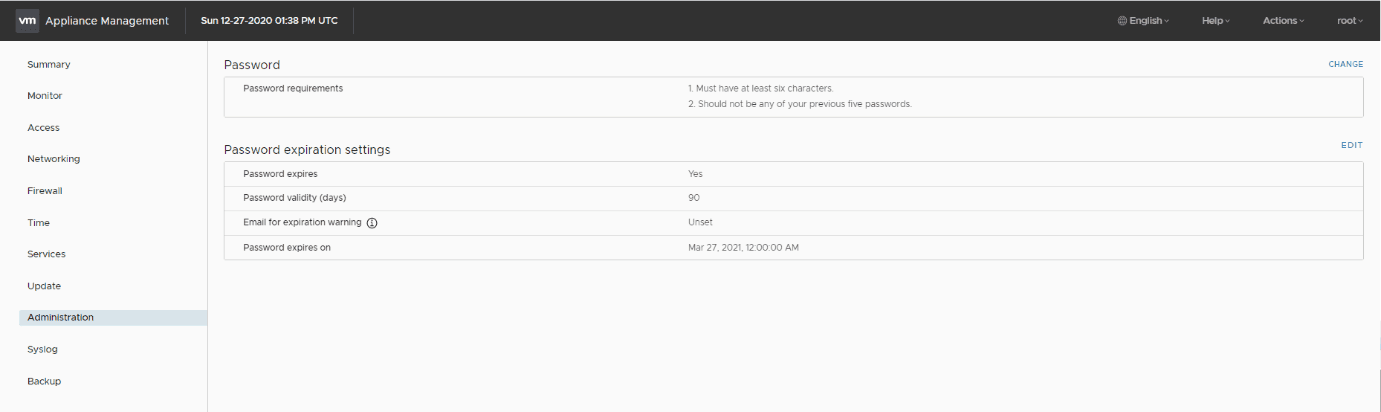Open the Firewall page
Image resolution: width=1381 pixels, height=412 pixels.
45,191
